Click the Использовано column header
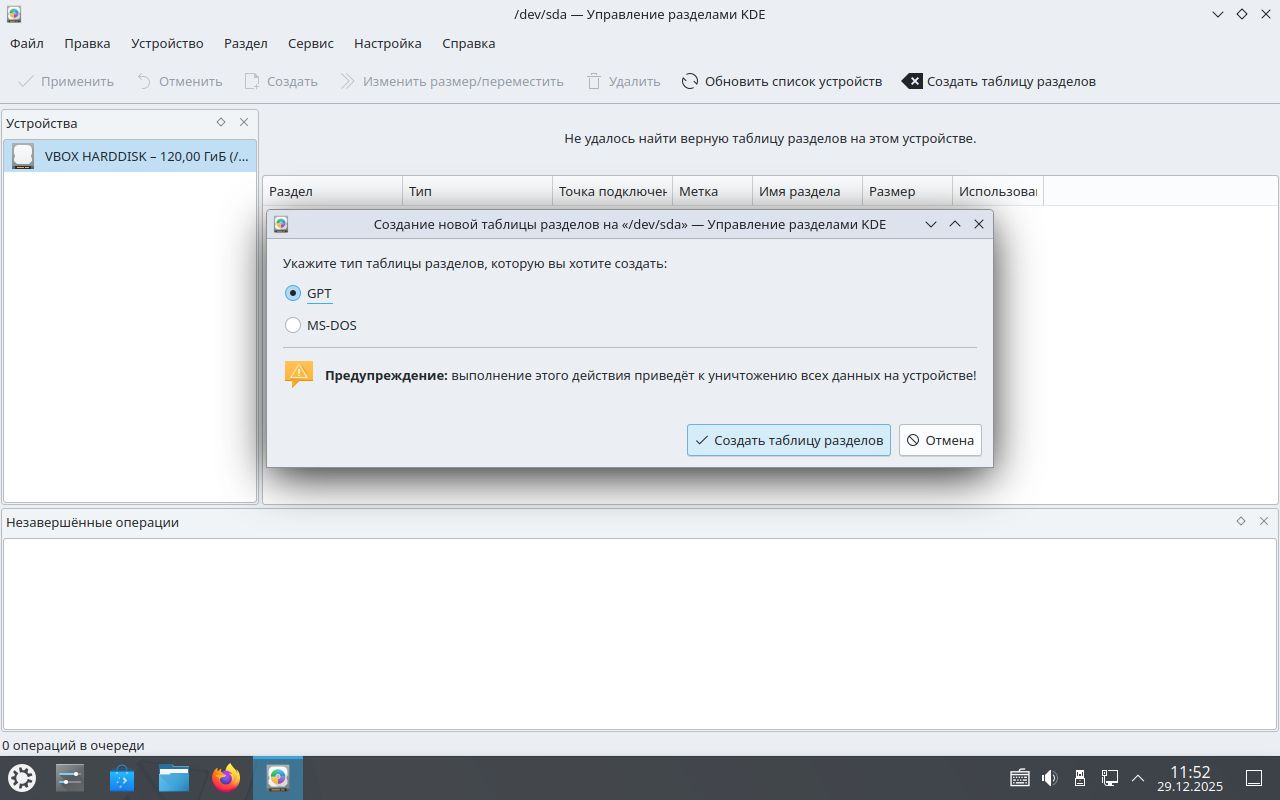 click(x=998, y=191)
